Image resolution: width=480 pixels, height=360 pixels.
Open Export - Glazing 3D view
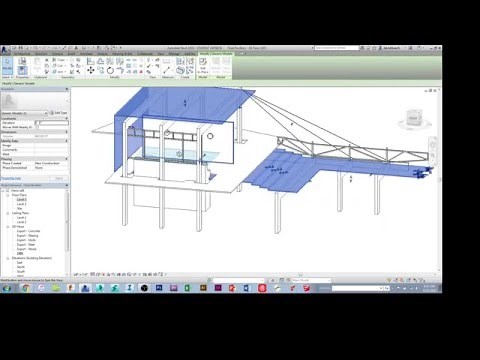click(28, 236)
